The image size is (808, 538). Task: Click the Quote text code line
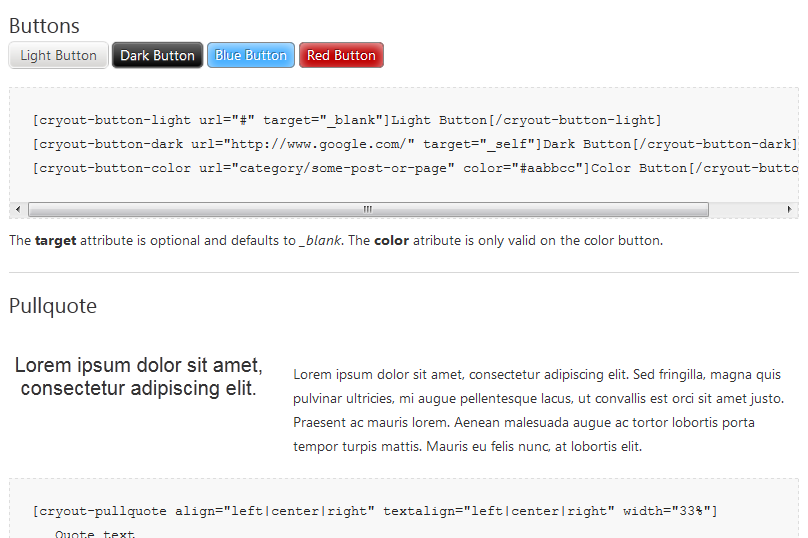point(95,533)
